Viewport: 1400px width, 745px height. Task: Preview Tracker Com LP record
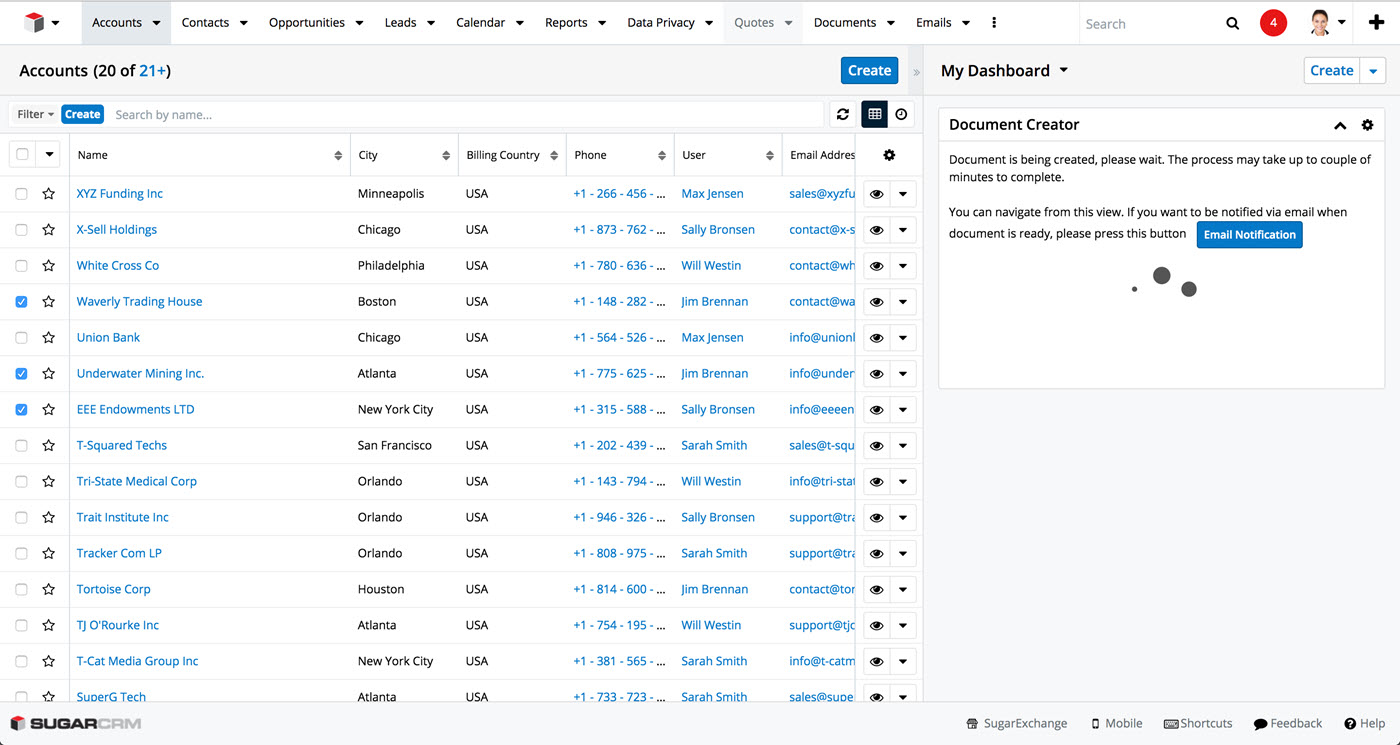tap(876, 554)
